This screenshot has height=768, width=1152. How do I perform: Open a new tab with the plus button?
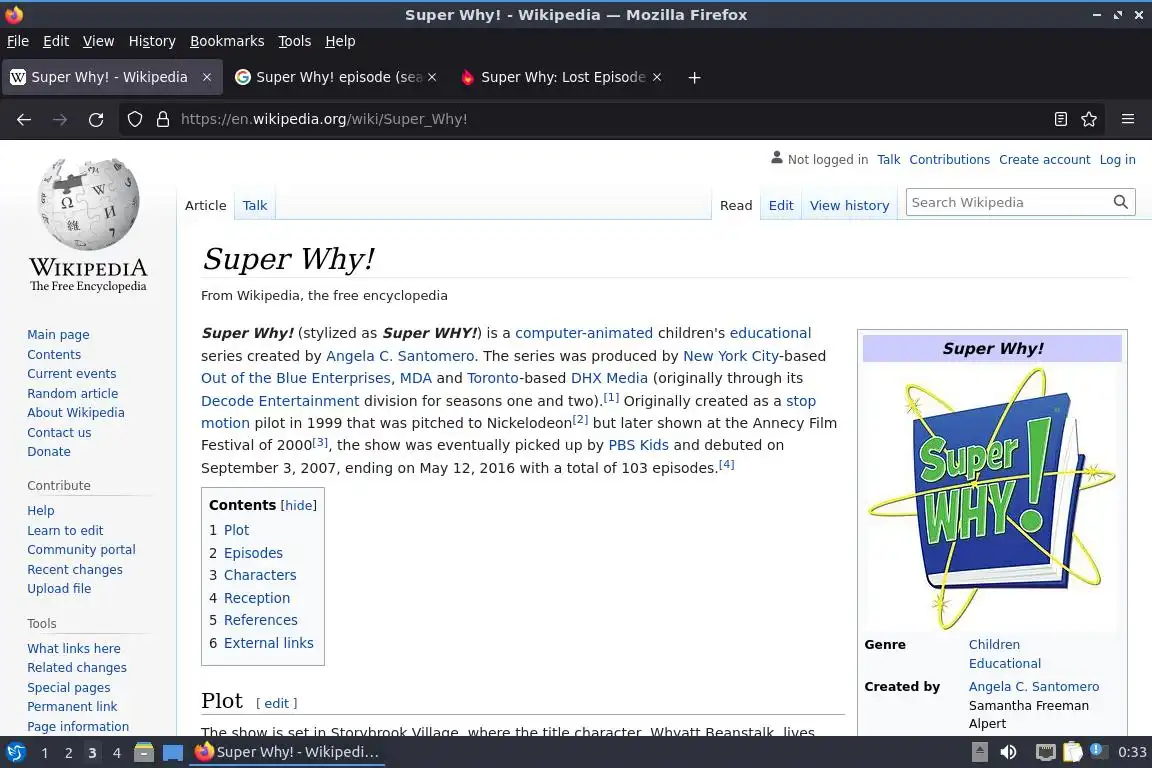coord(694,77)
